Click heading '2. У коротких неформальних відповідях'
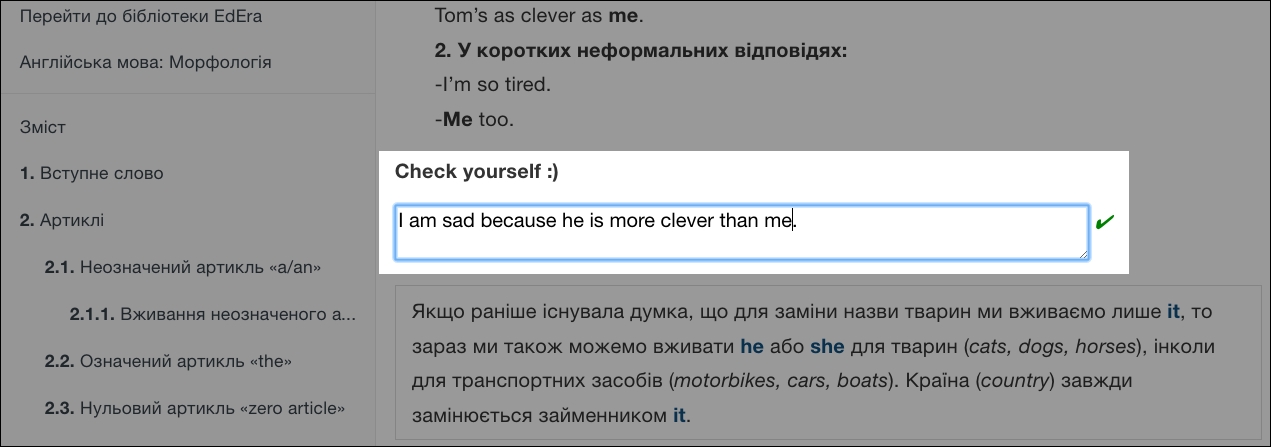The image size is (1271, 447). point(641,50)
